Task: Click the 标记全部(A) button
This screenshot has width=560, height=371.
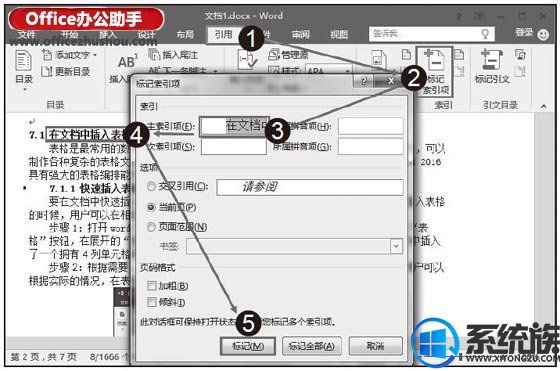Action: coord(311,346)
